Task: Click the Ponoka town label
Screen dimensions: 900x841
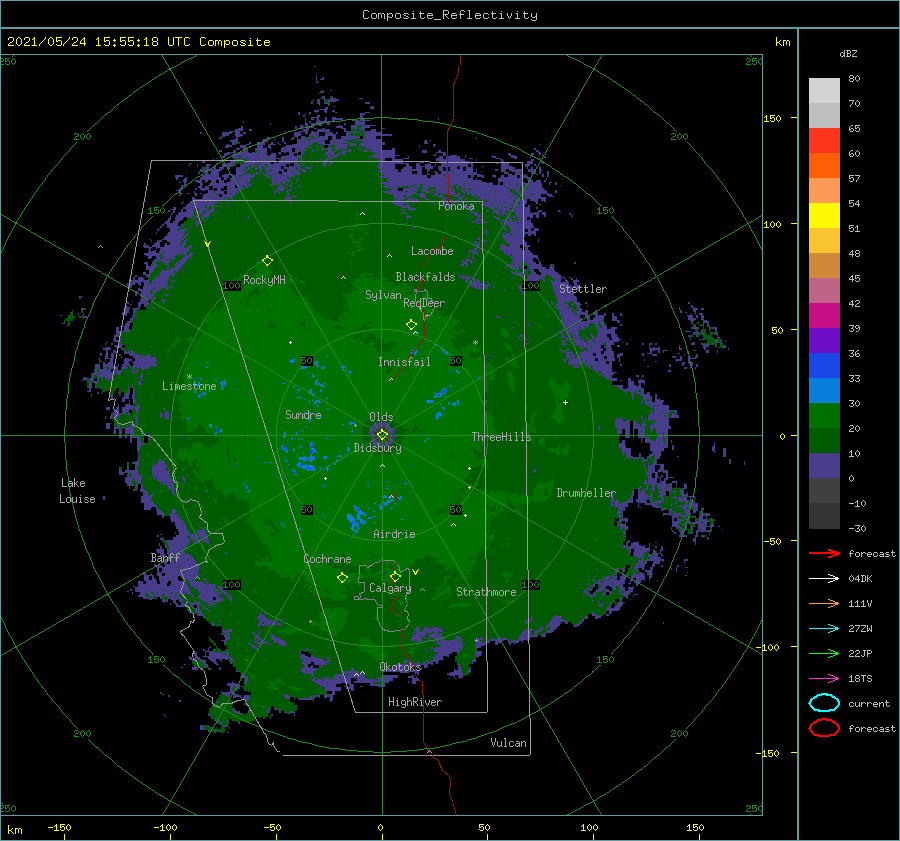Action: [x=456, y=206]
